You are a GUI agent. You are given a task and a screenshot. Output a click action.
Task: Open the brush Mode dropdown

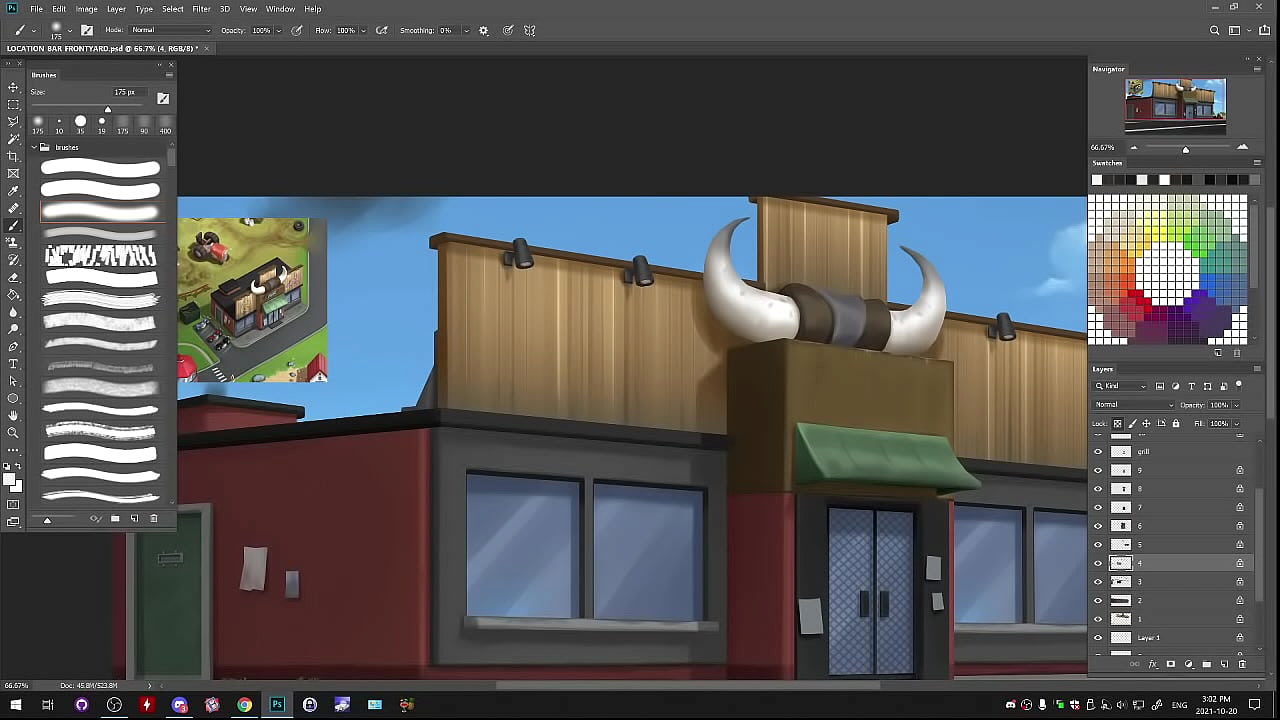pos(171,30)
